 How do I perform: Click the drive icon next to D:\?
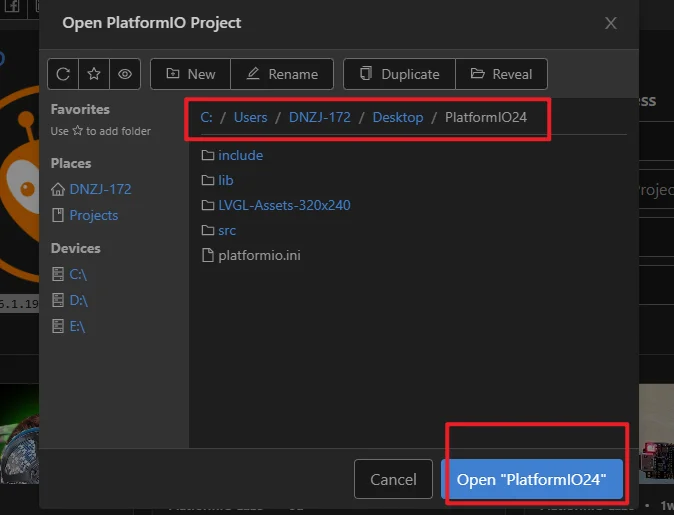point(58,300)
